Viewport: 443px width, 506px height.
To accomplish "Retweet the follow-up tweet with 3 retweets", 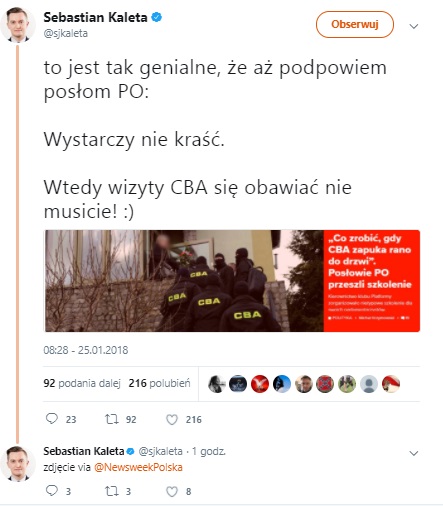I will tap(112, 491).
